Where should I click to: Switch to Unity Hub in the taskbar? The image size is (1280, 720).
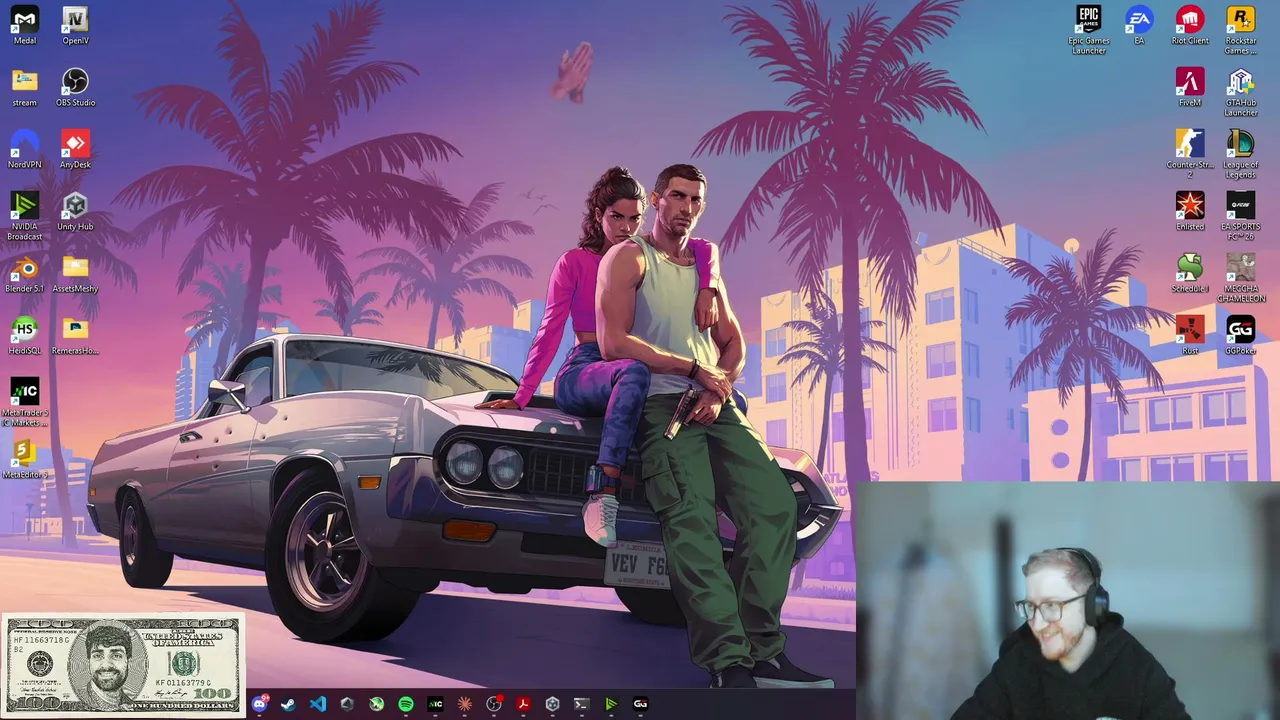tap(552, 704)
